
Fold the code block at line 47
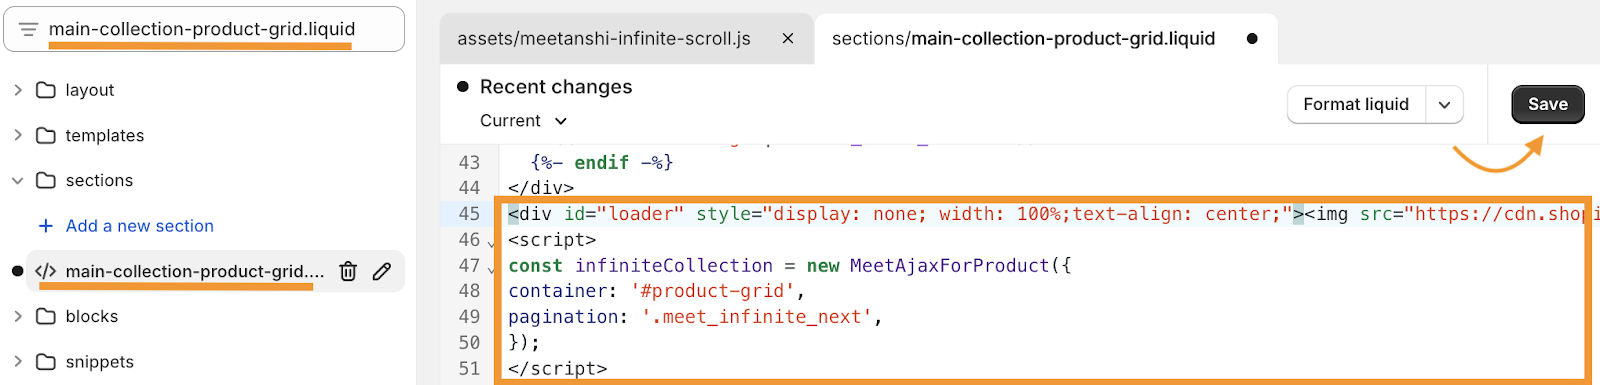click(x=491, y=268)
